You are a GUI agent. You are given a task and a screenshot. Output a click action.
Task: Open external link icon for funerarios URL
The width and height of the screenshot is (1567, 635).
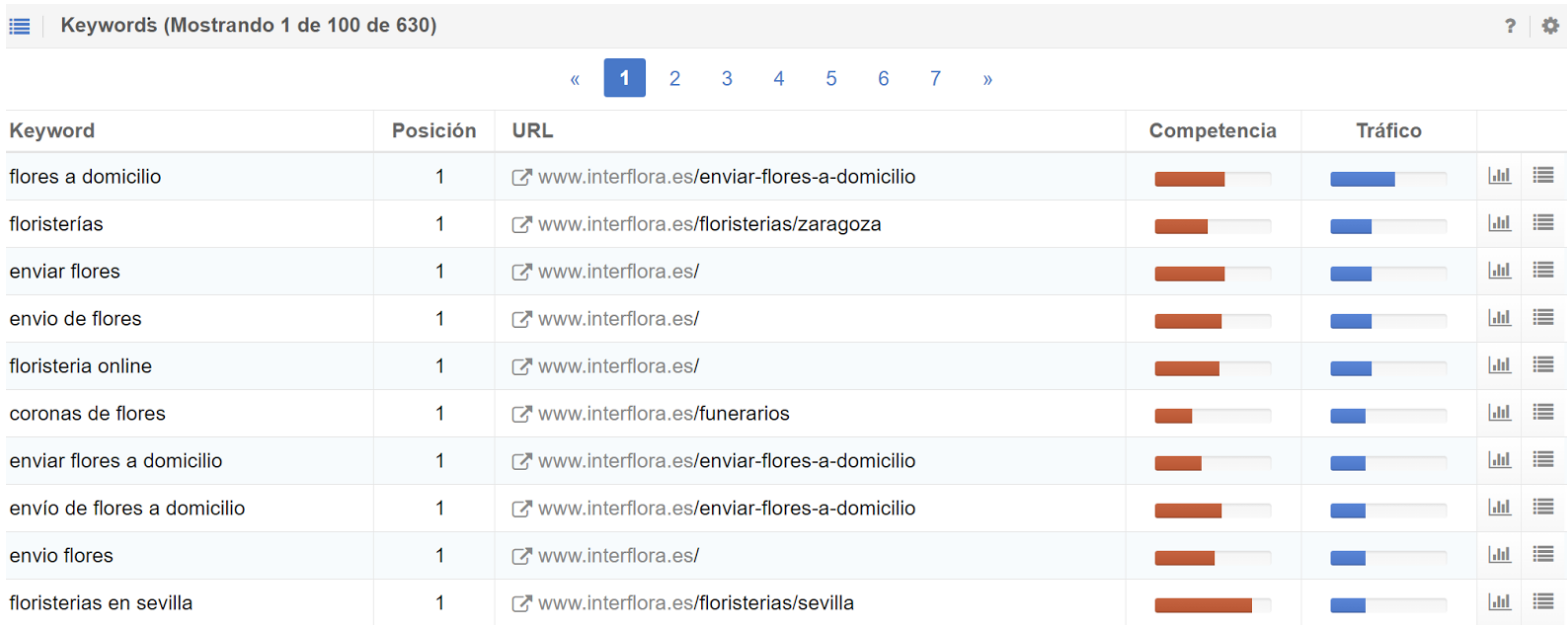pyautogui.click(x=521, y=414)
